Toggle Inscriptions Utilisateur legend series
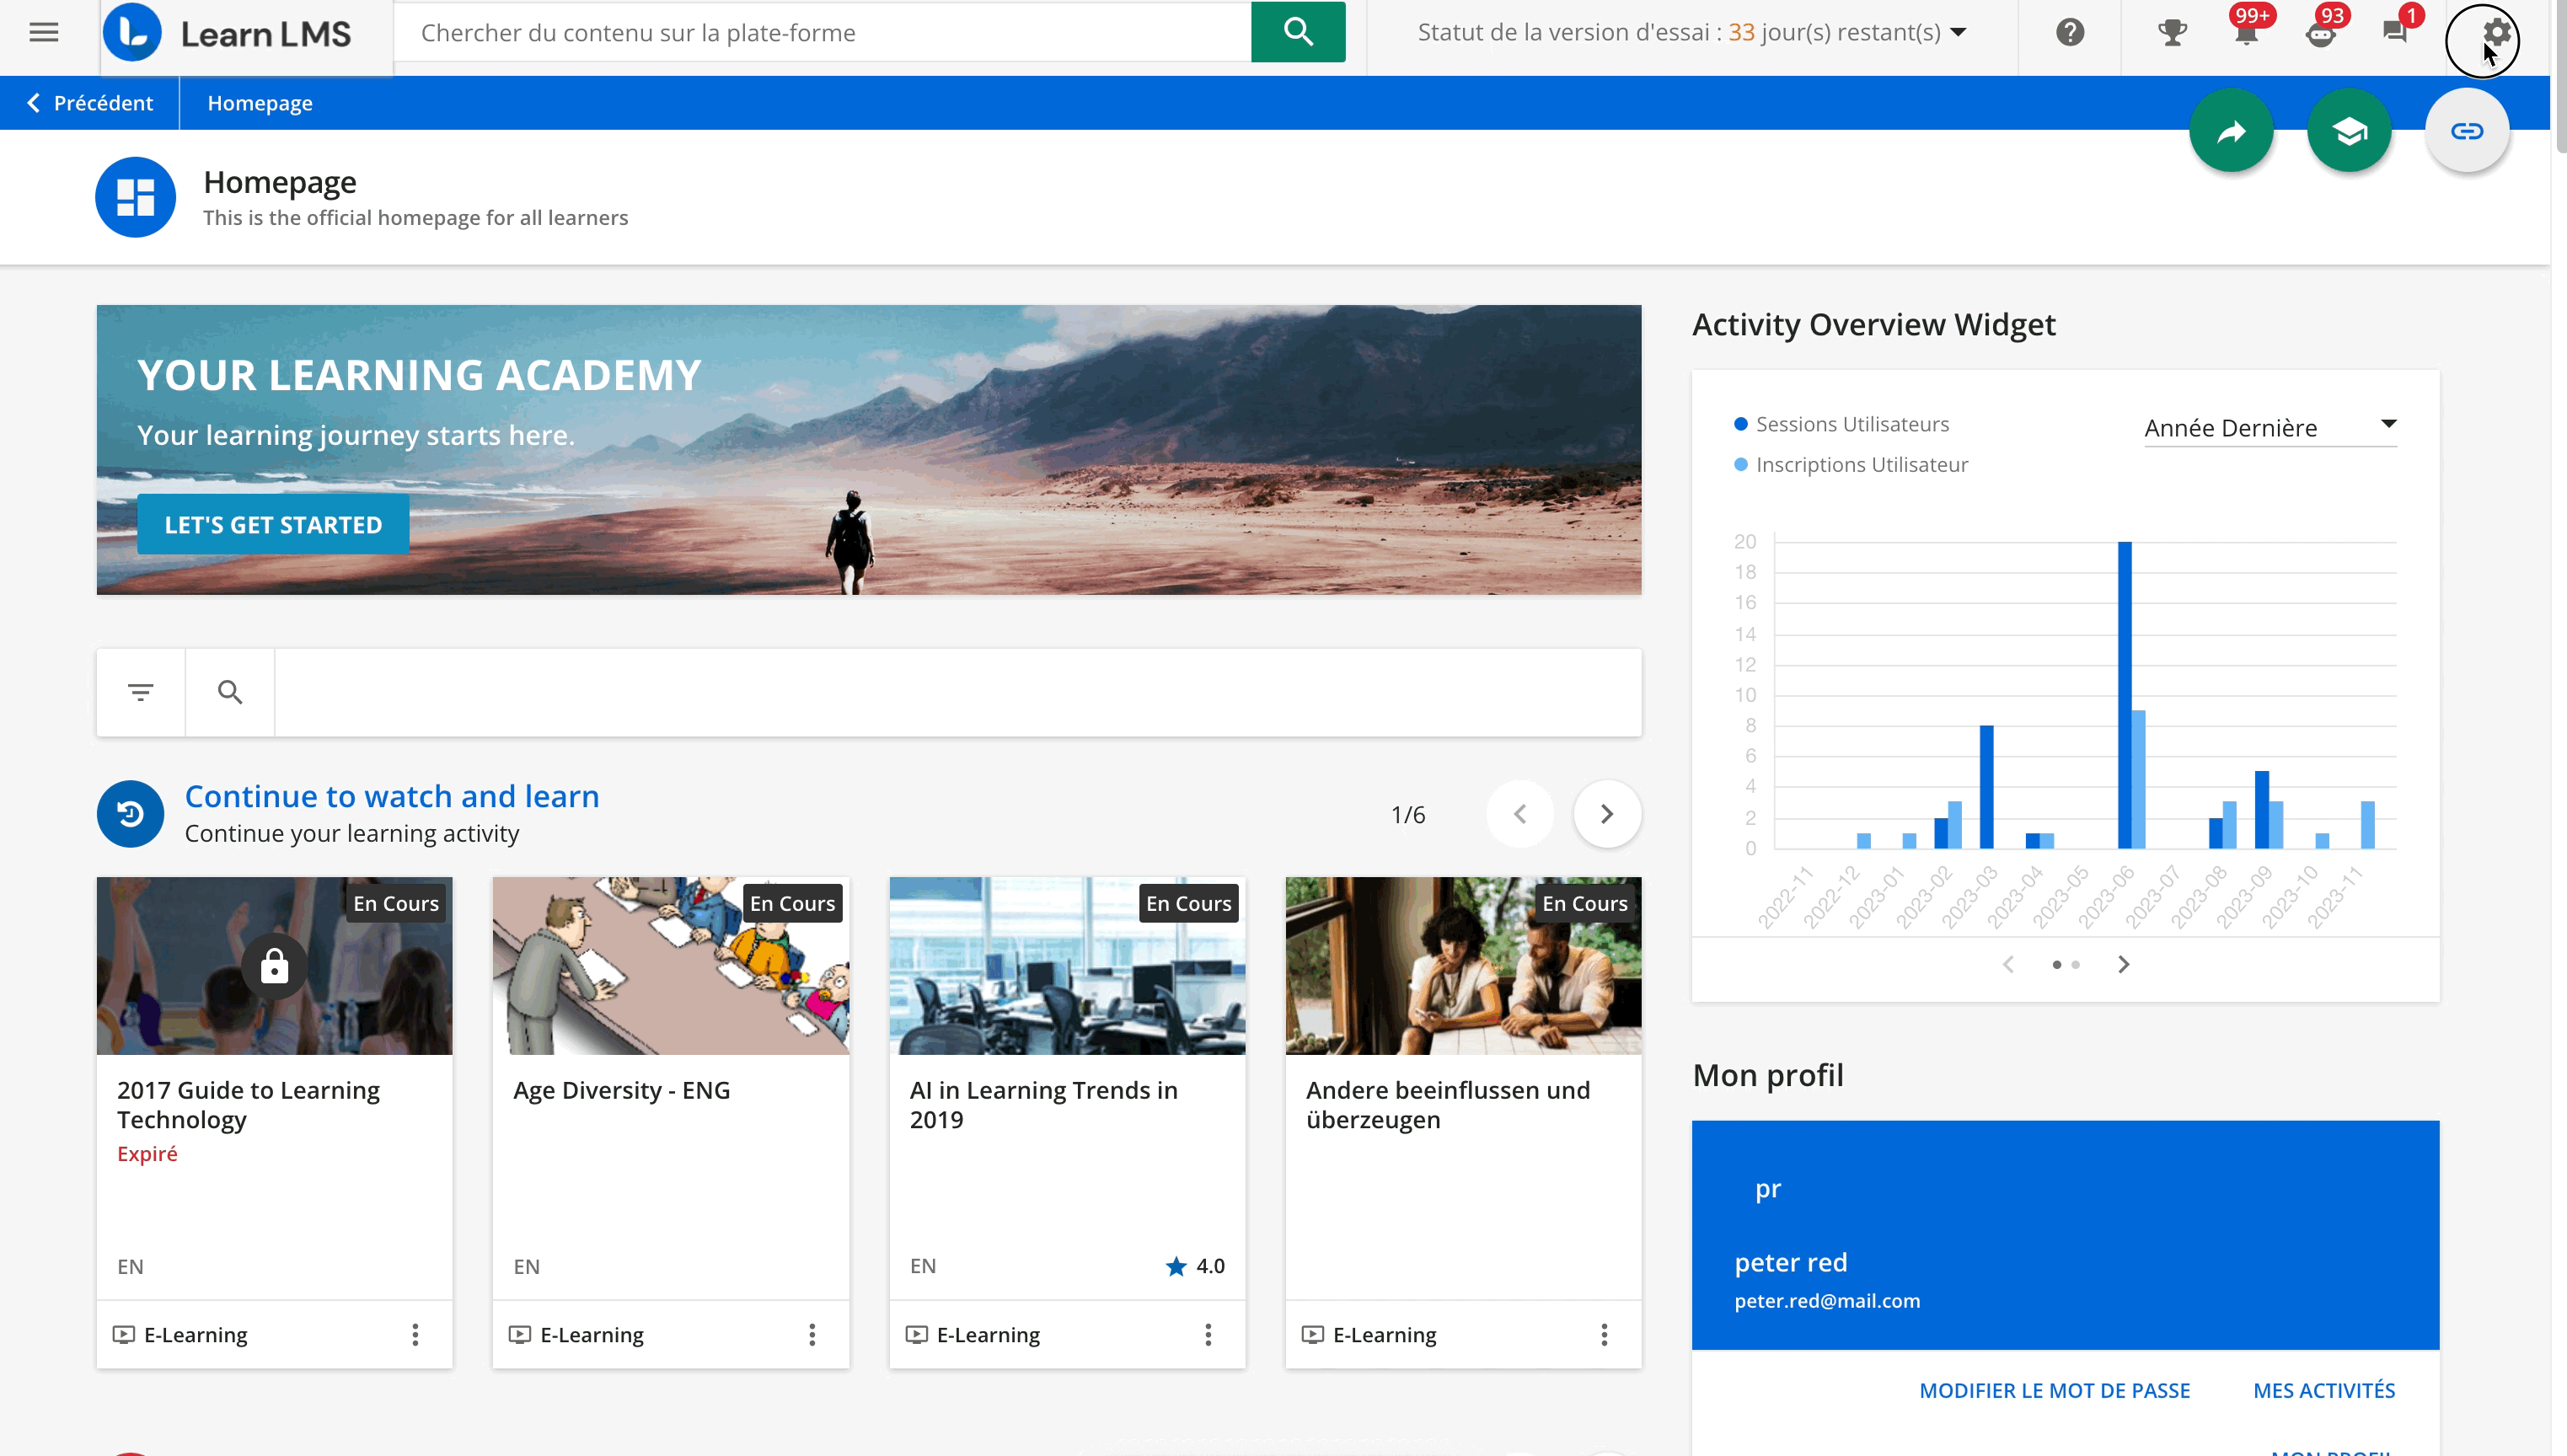 tap(1860, 465)
